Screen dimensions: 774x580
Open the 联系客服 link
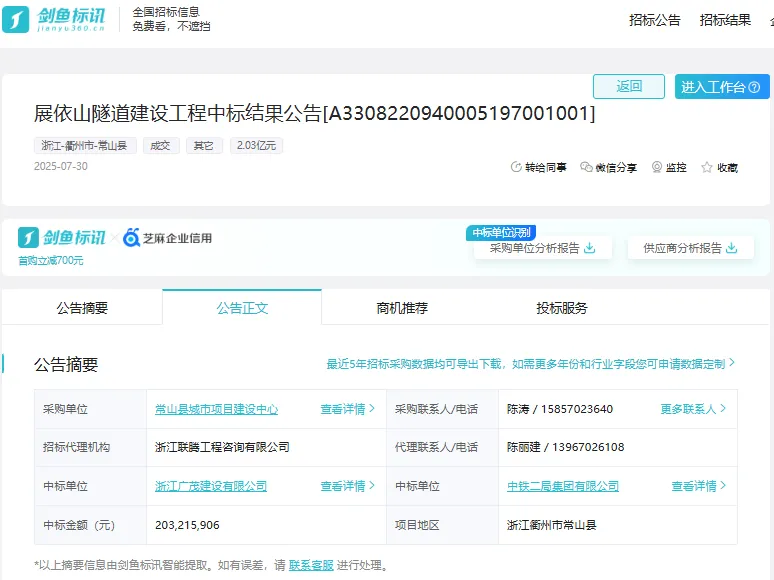pyautogui.click(x=311, y=566)
